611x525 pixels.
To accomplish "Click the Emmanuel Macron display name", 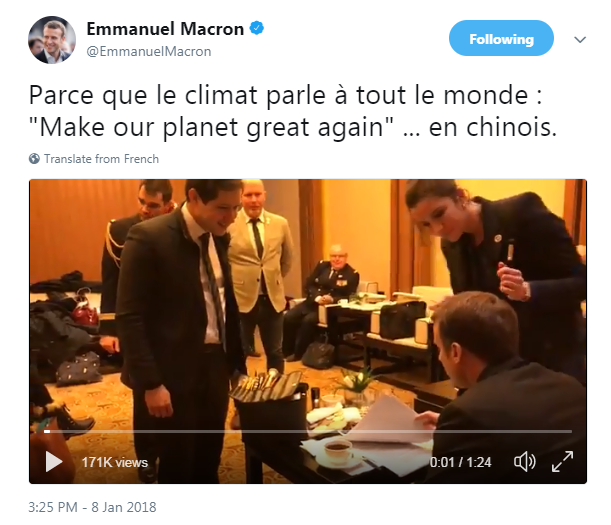I will coord(165,29).
